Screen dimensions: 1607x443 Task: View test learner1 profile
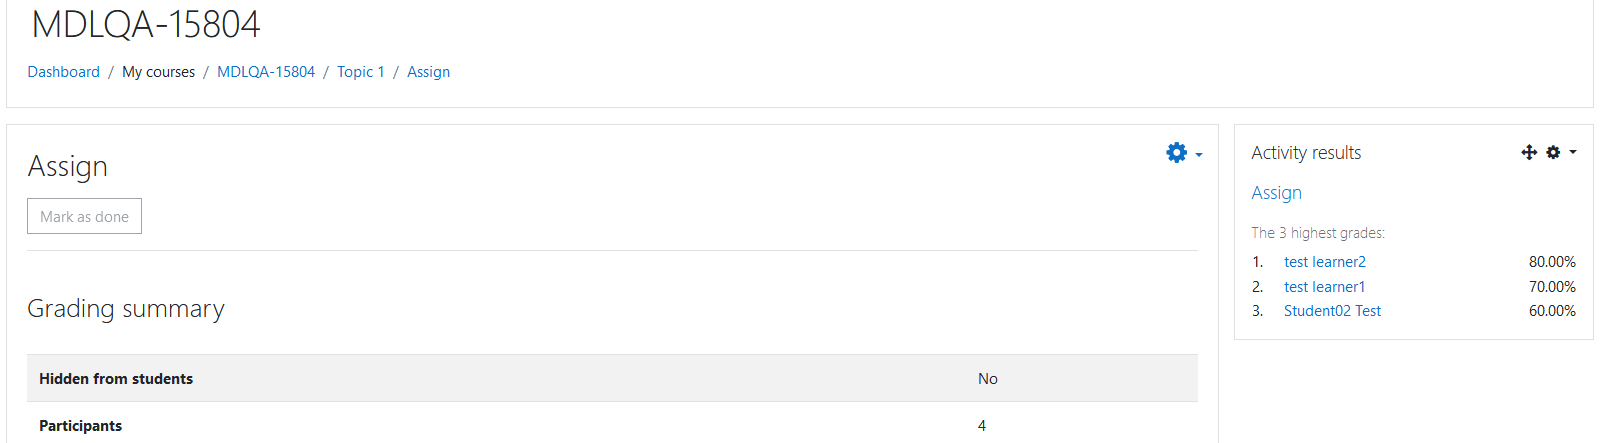point(1324,287)
